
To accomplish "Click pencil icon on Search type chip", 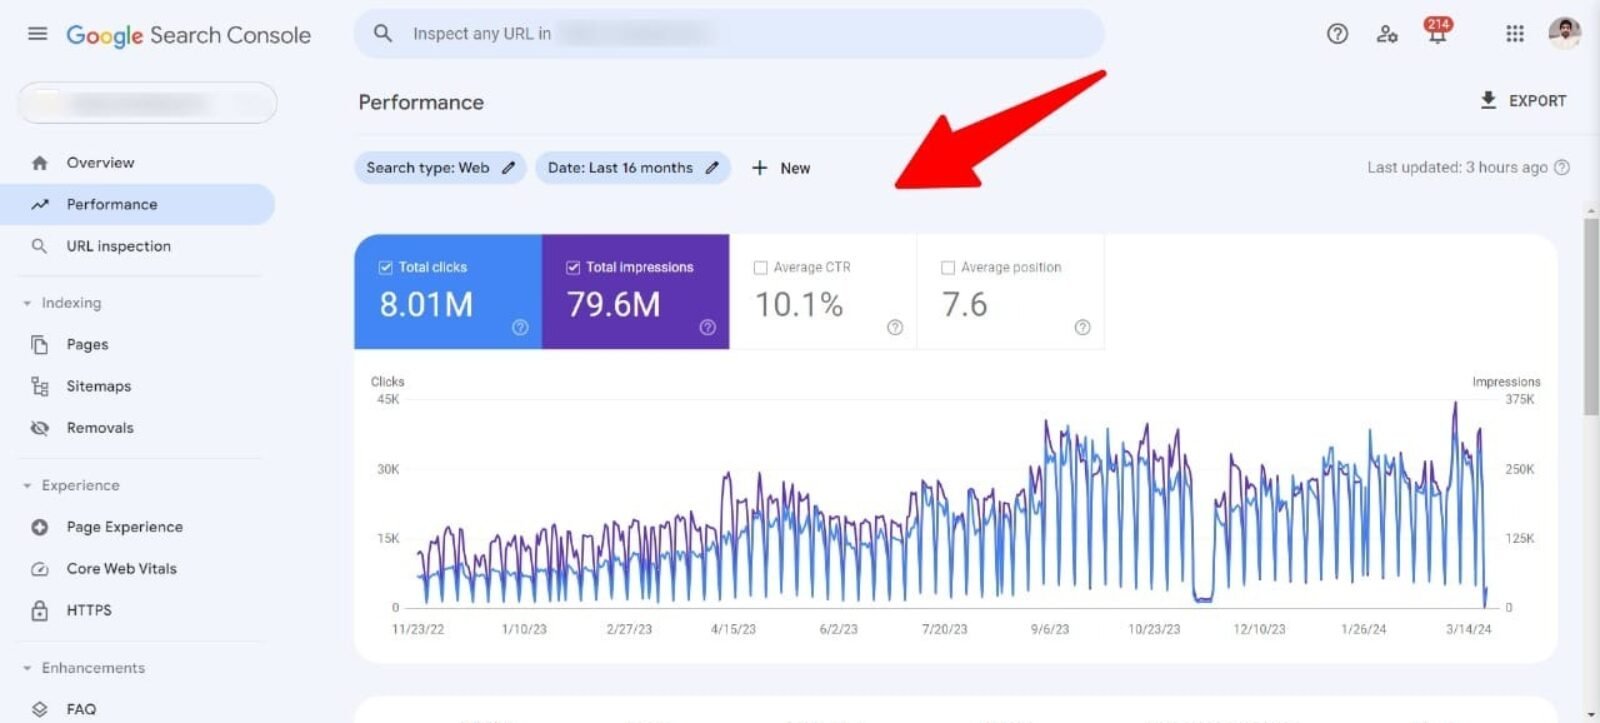I will point(508,168).
